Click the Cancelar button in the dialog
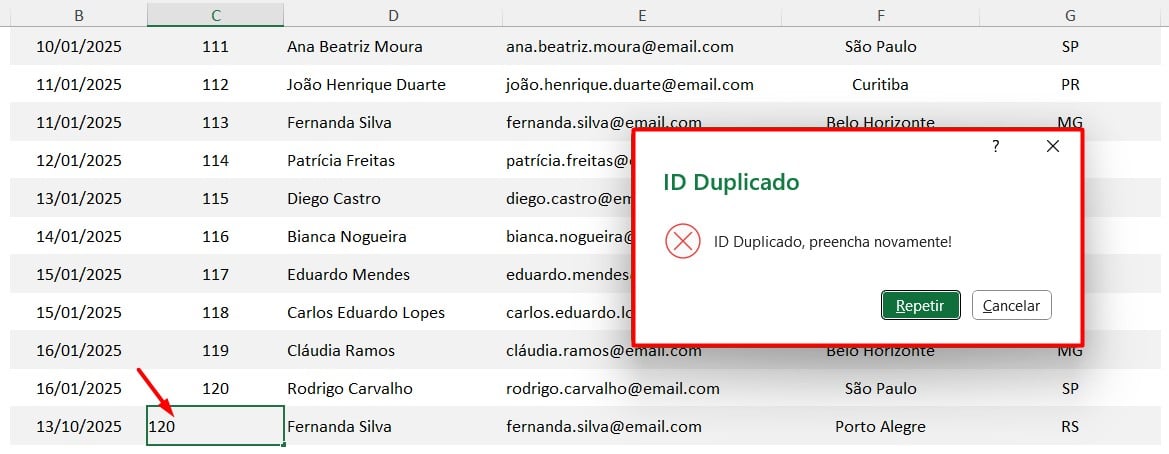Screen dimensions: 1169x454 tap(1011, 305)
